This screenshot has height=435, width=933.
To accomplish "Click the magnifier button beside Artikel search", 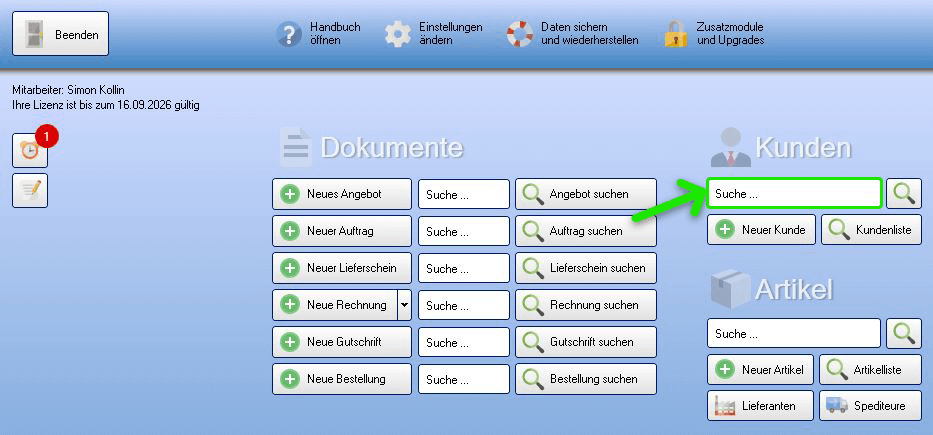I will [x=904, y=333].
